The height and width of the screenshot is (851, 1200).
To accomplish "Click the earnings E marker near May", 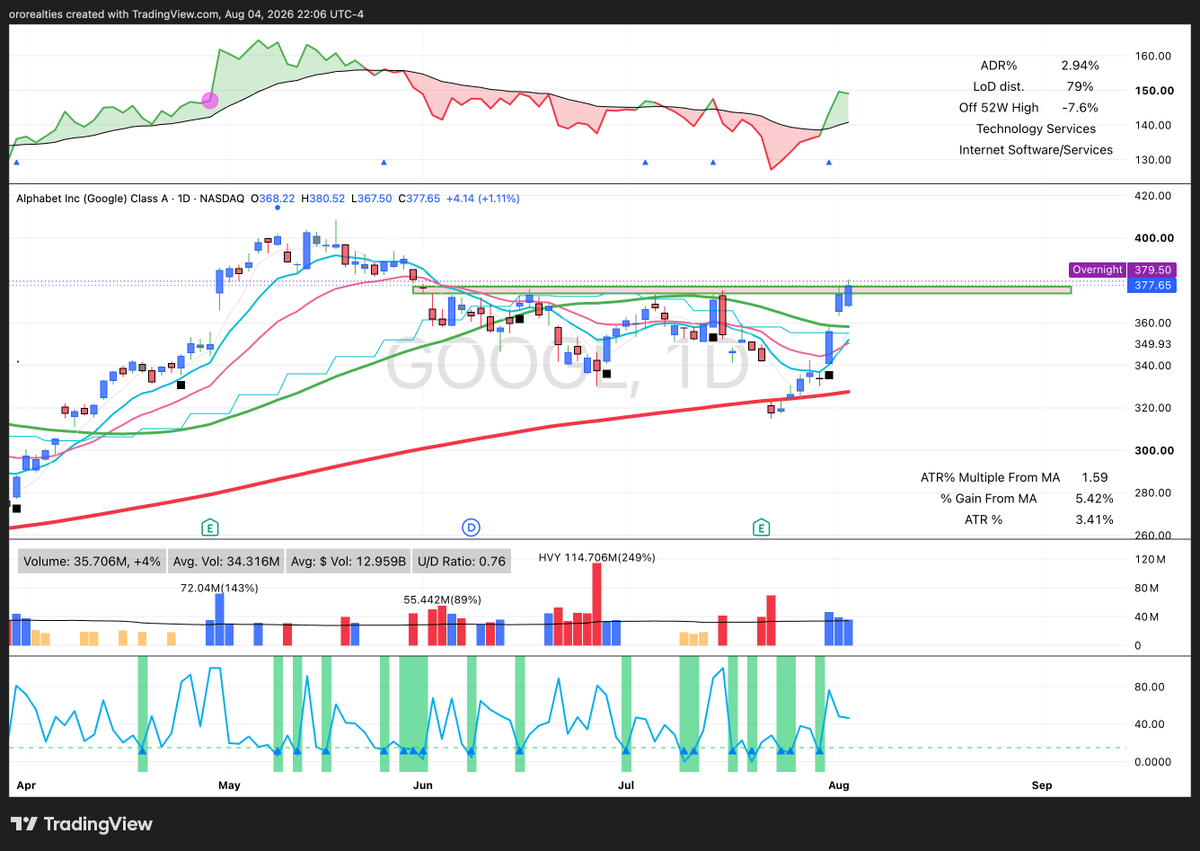I will point(210,526).
